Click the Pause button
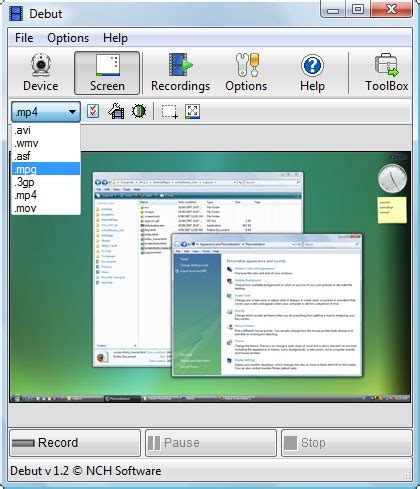 coord(211,443)
